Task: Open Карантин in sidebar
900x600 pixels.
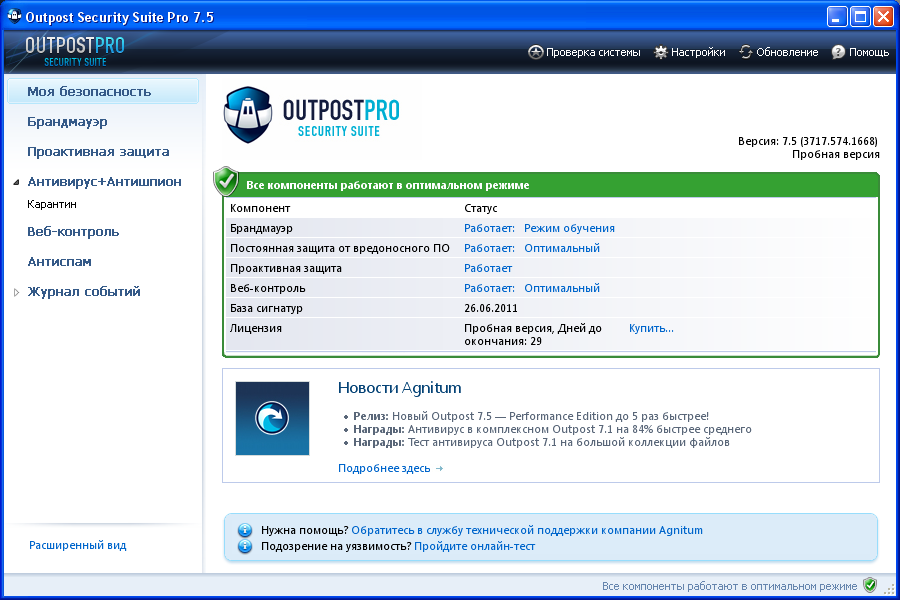Action: click(52, 204)
